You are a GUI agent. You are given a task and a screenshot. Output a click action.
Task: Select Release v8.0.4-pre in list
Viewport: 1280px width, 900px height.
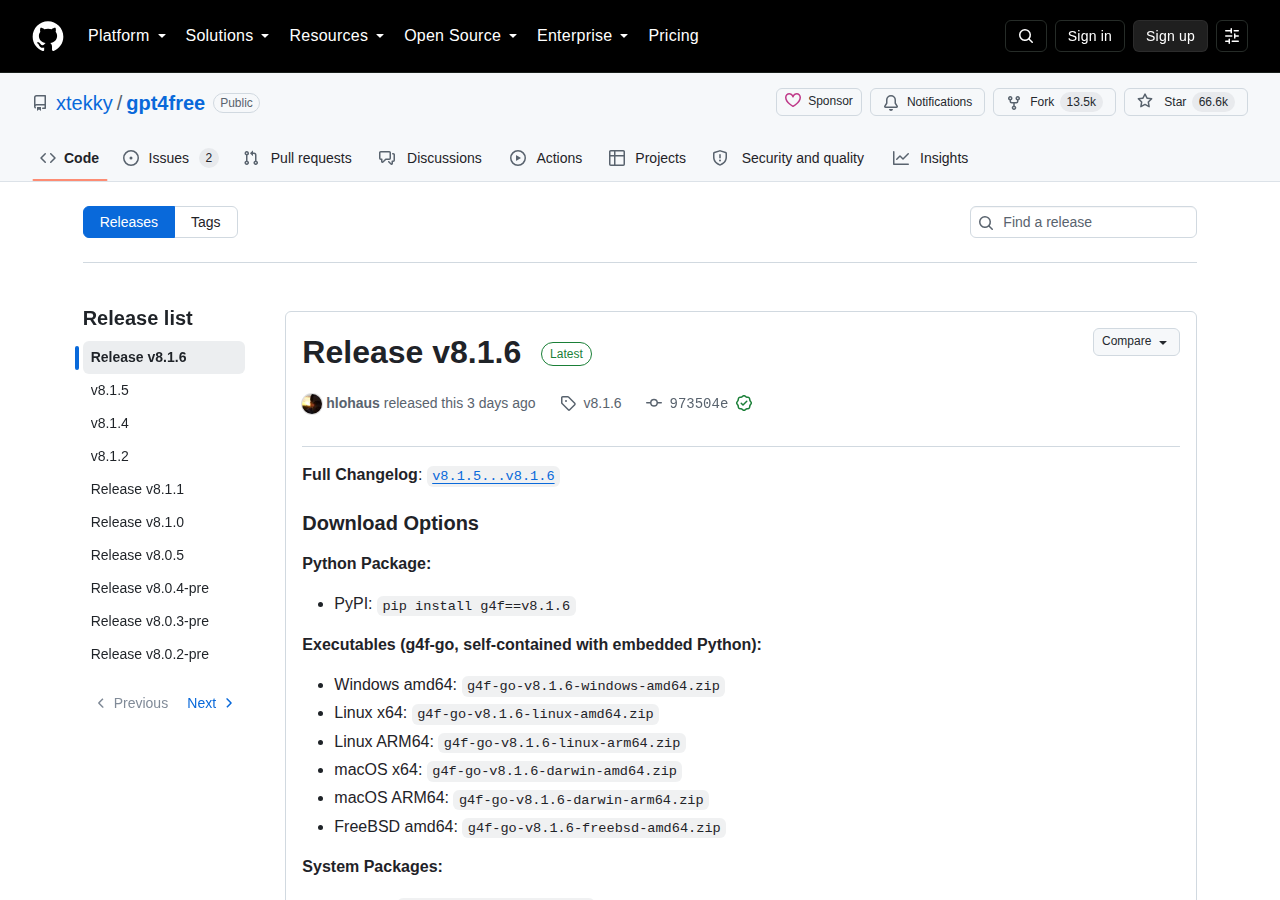click(164, 588)
